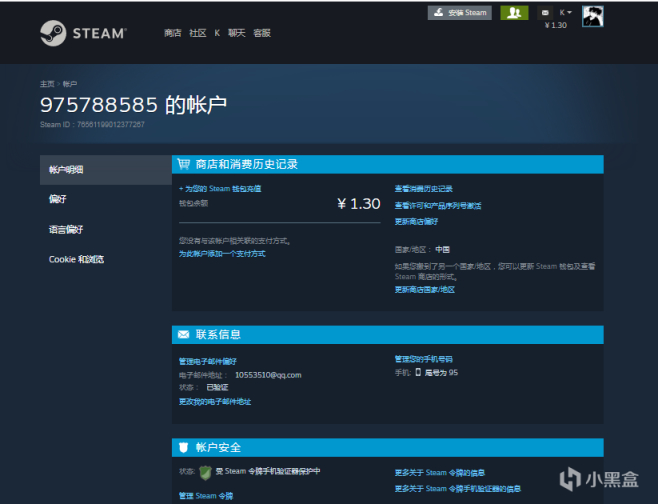
Task: Open 查看消费历史记录 link
Action: point(423,189)
